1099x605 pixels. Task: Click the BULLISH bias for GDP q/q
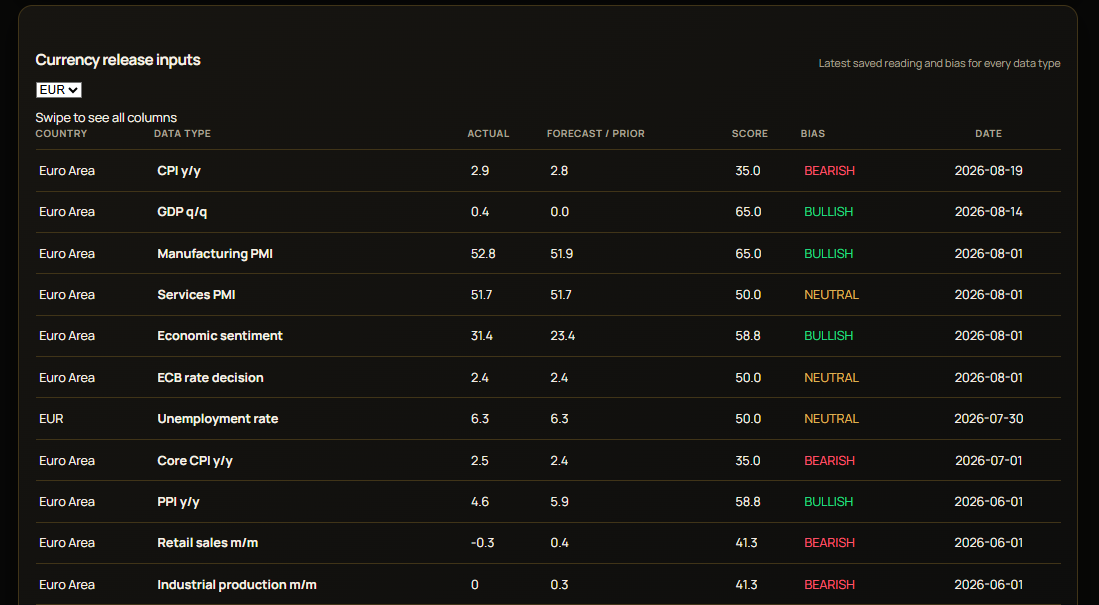[828, 212]
